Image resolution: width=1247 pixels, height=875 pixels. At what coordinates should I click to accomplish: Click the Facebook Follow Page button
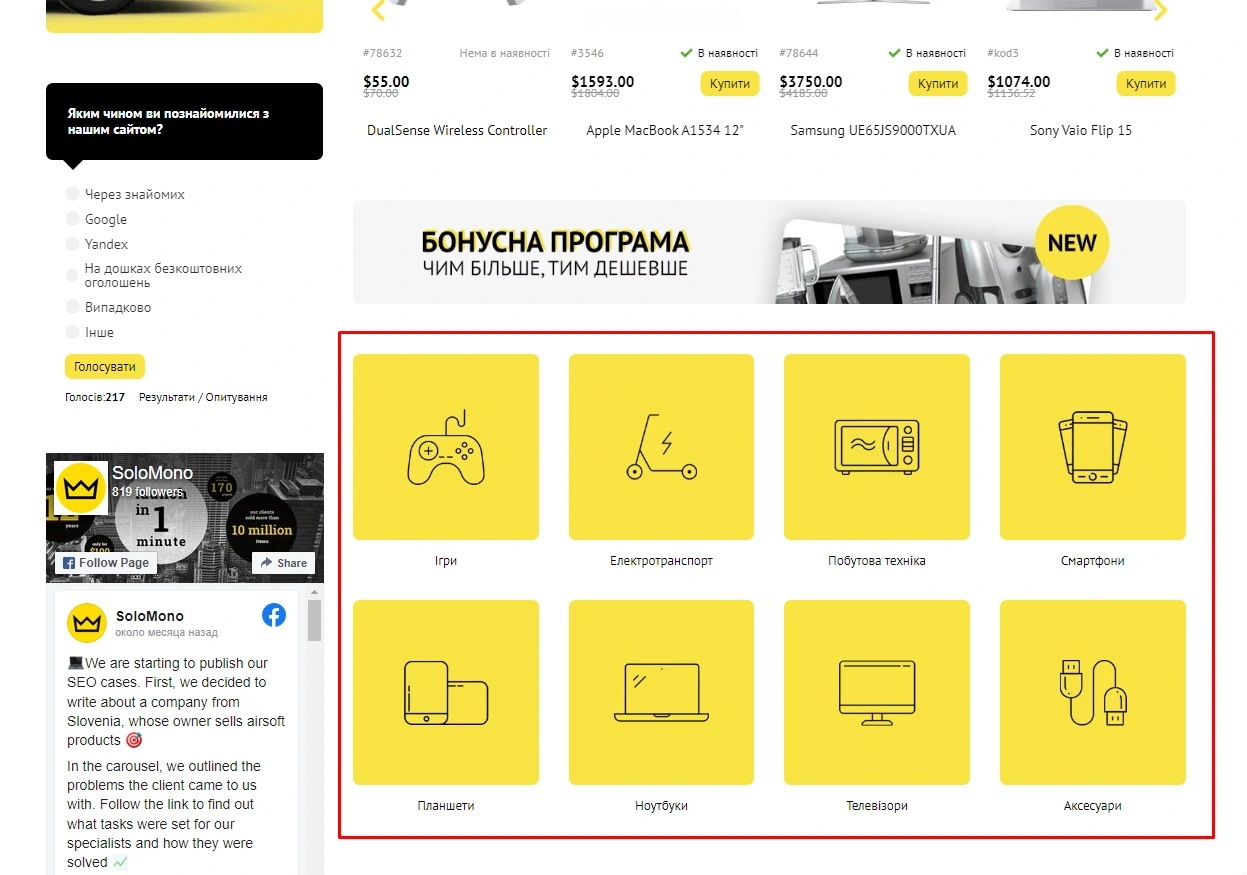106,563
